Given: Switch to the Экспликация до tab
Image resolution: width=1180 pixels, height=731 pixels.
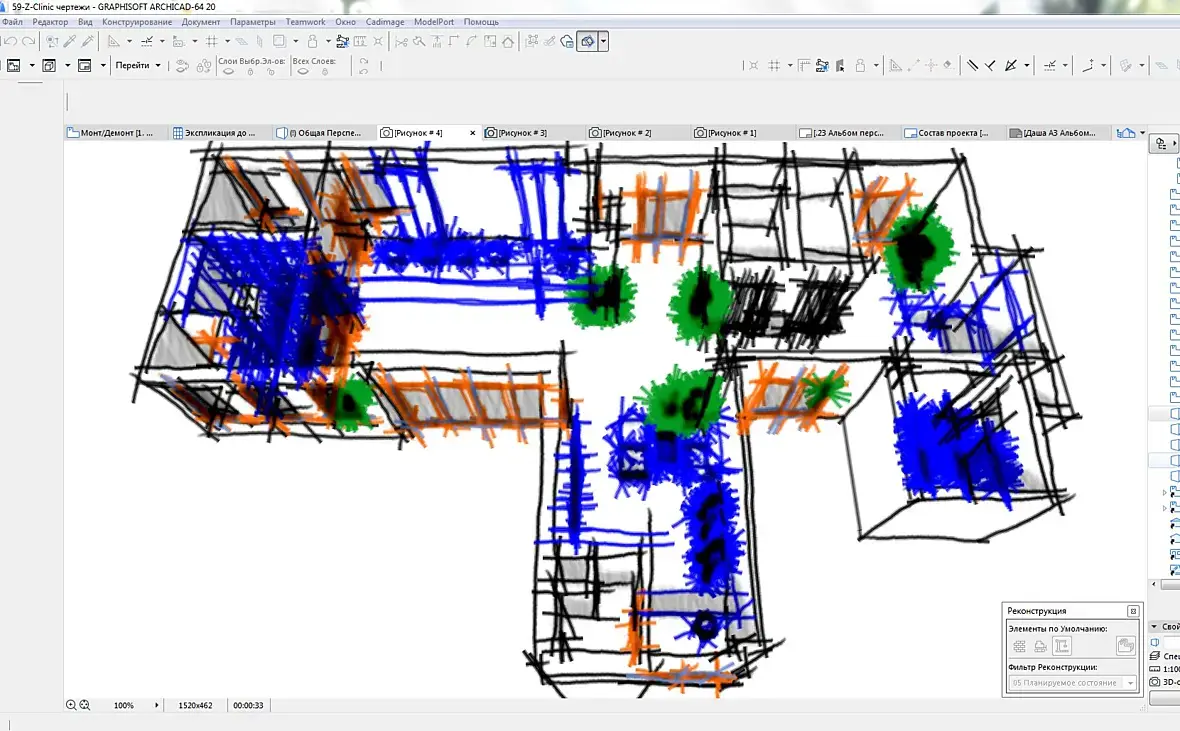Looking at the screenshot, I should (x=220, y=132).
